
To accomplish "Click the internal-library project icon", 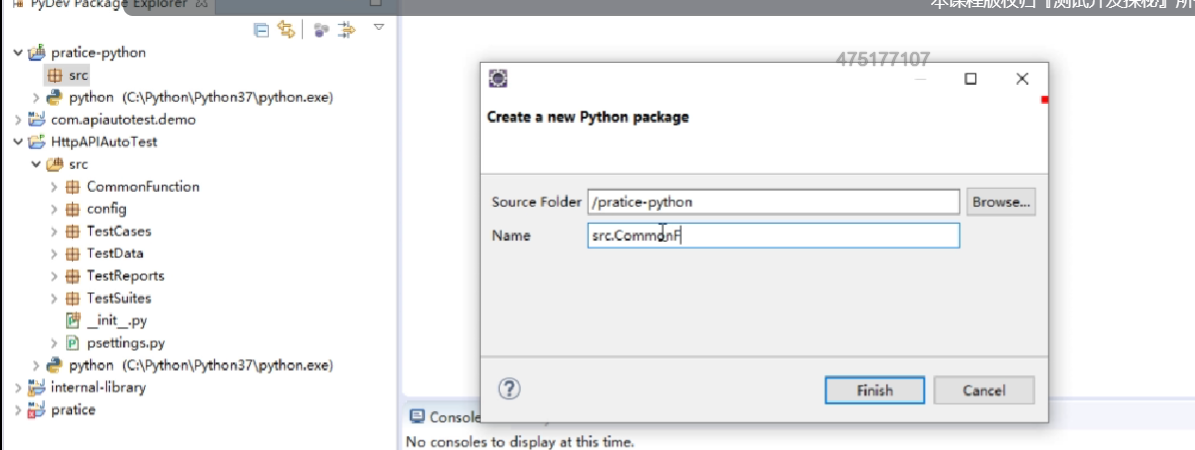I will pyautogui.click(x=37, y=387).
